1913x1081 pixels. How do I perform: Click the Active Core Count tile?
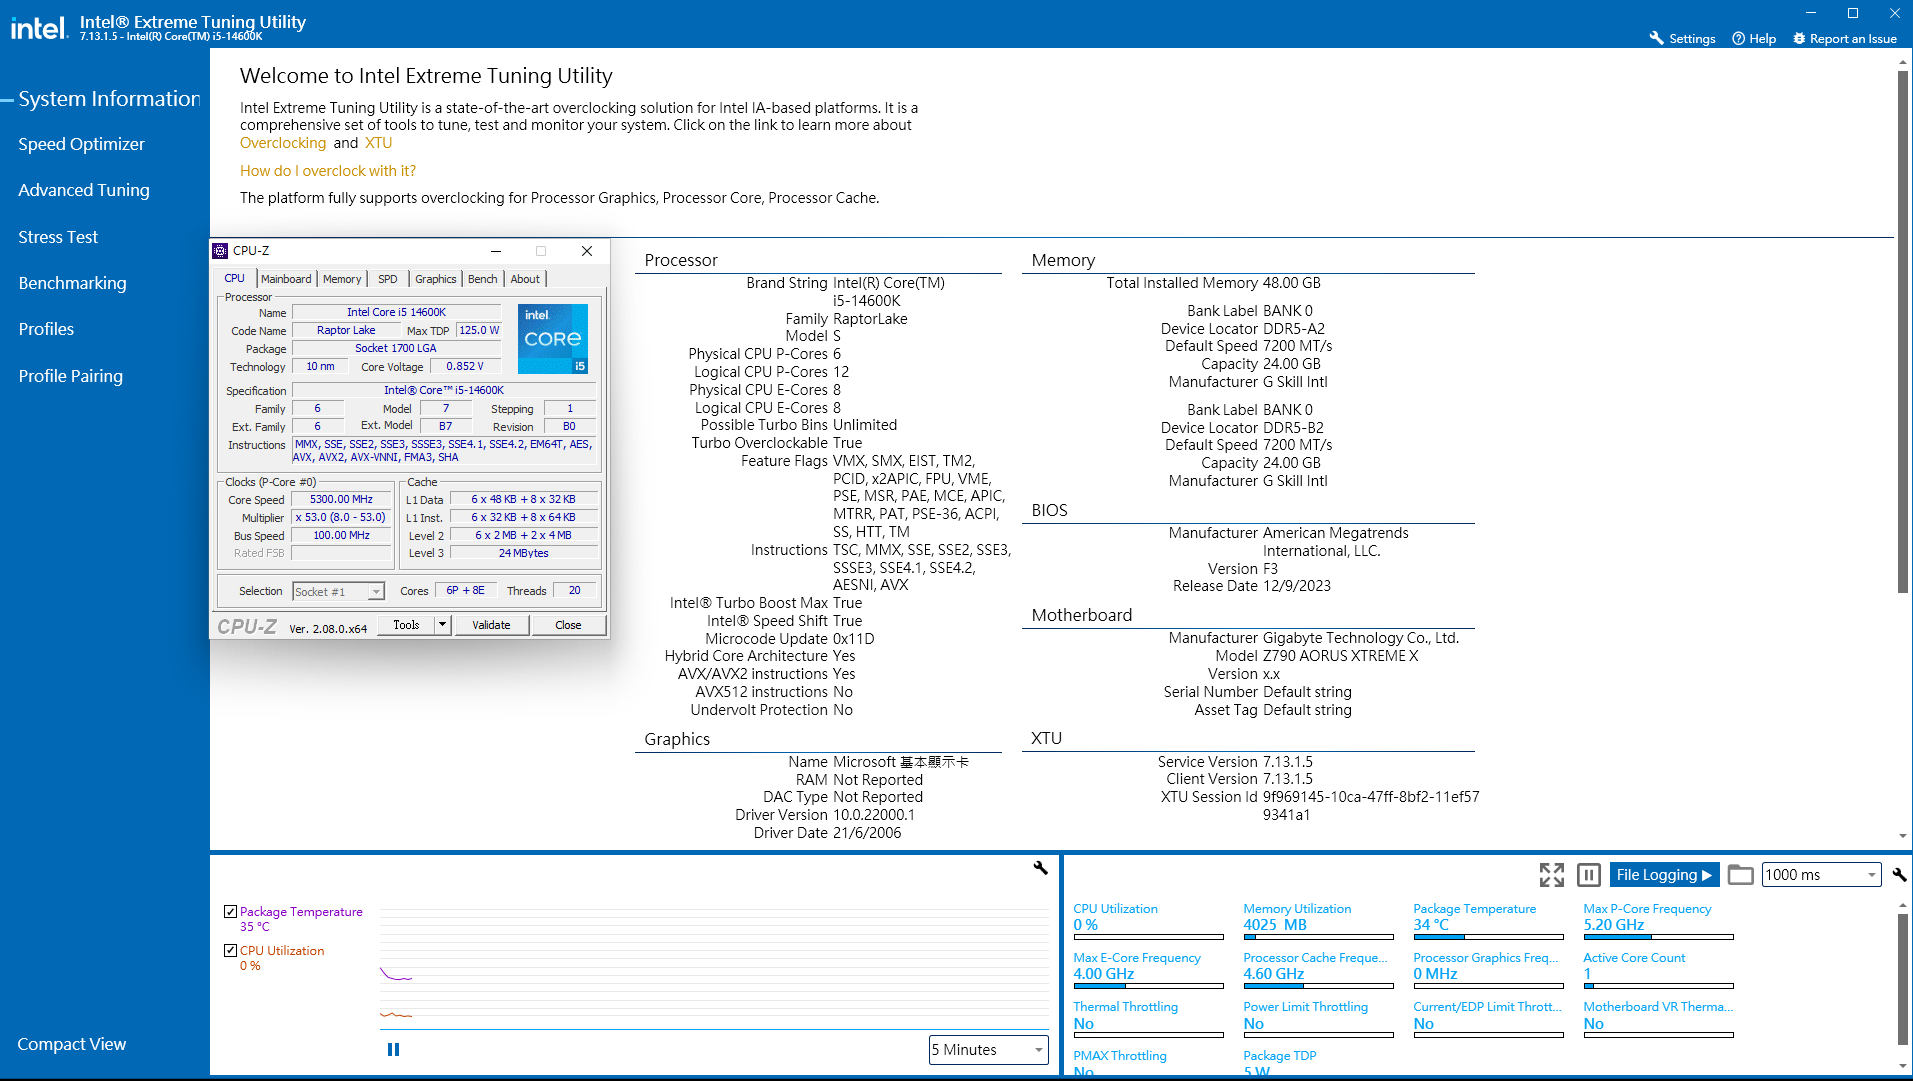1658,969
